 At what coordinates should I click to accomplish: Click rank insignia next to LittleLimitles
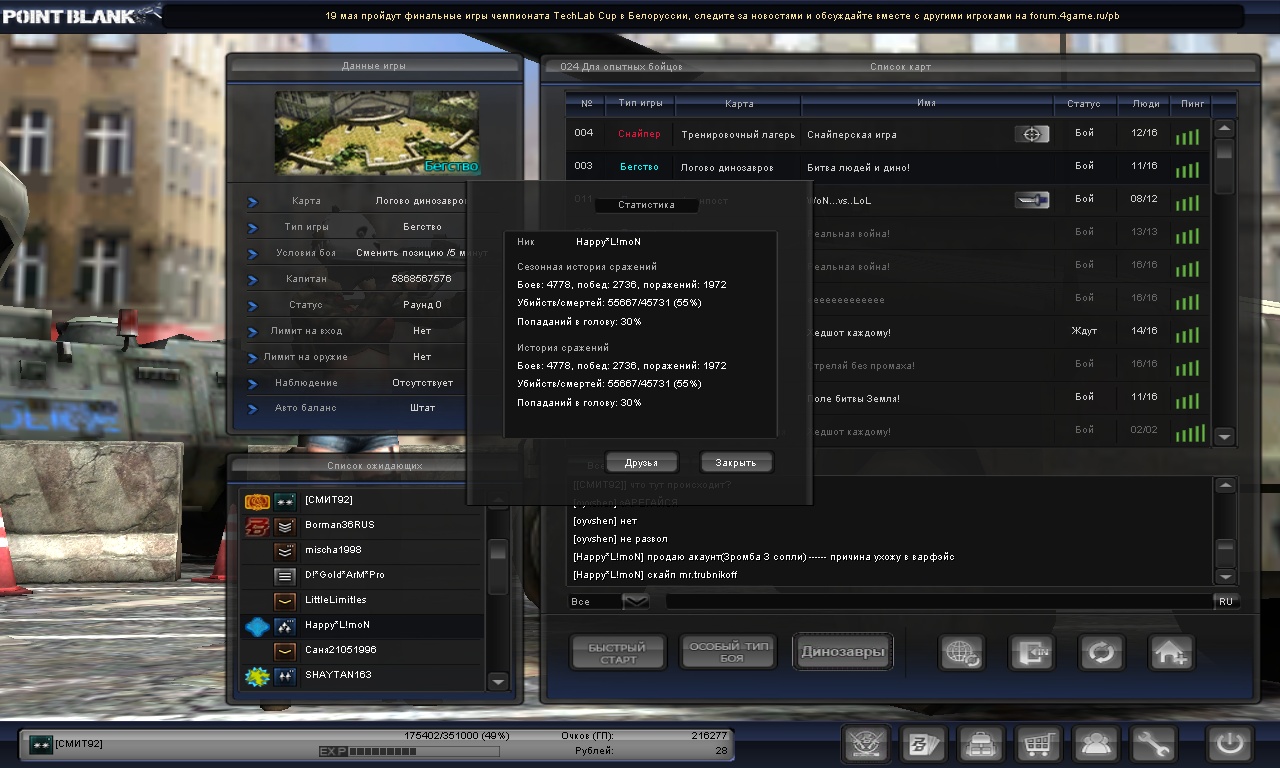[x=285, y=601]
